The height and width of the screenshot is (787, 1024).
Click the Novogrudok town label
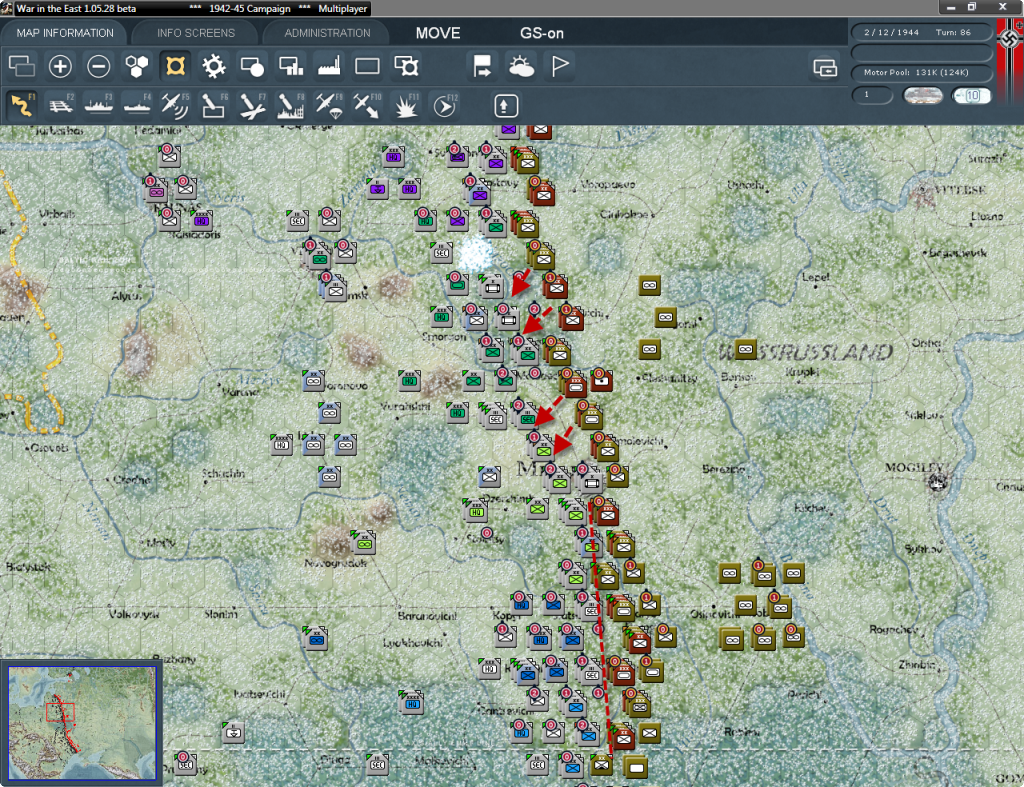[335, 563]
